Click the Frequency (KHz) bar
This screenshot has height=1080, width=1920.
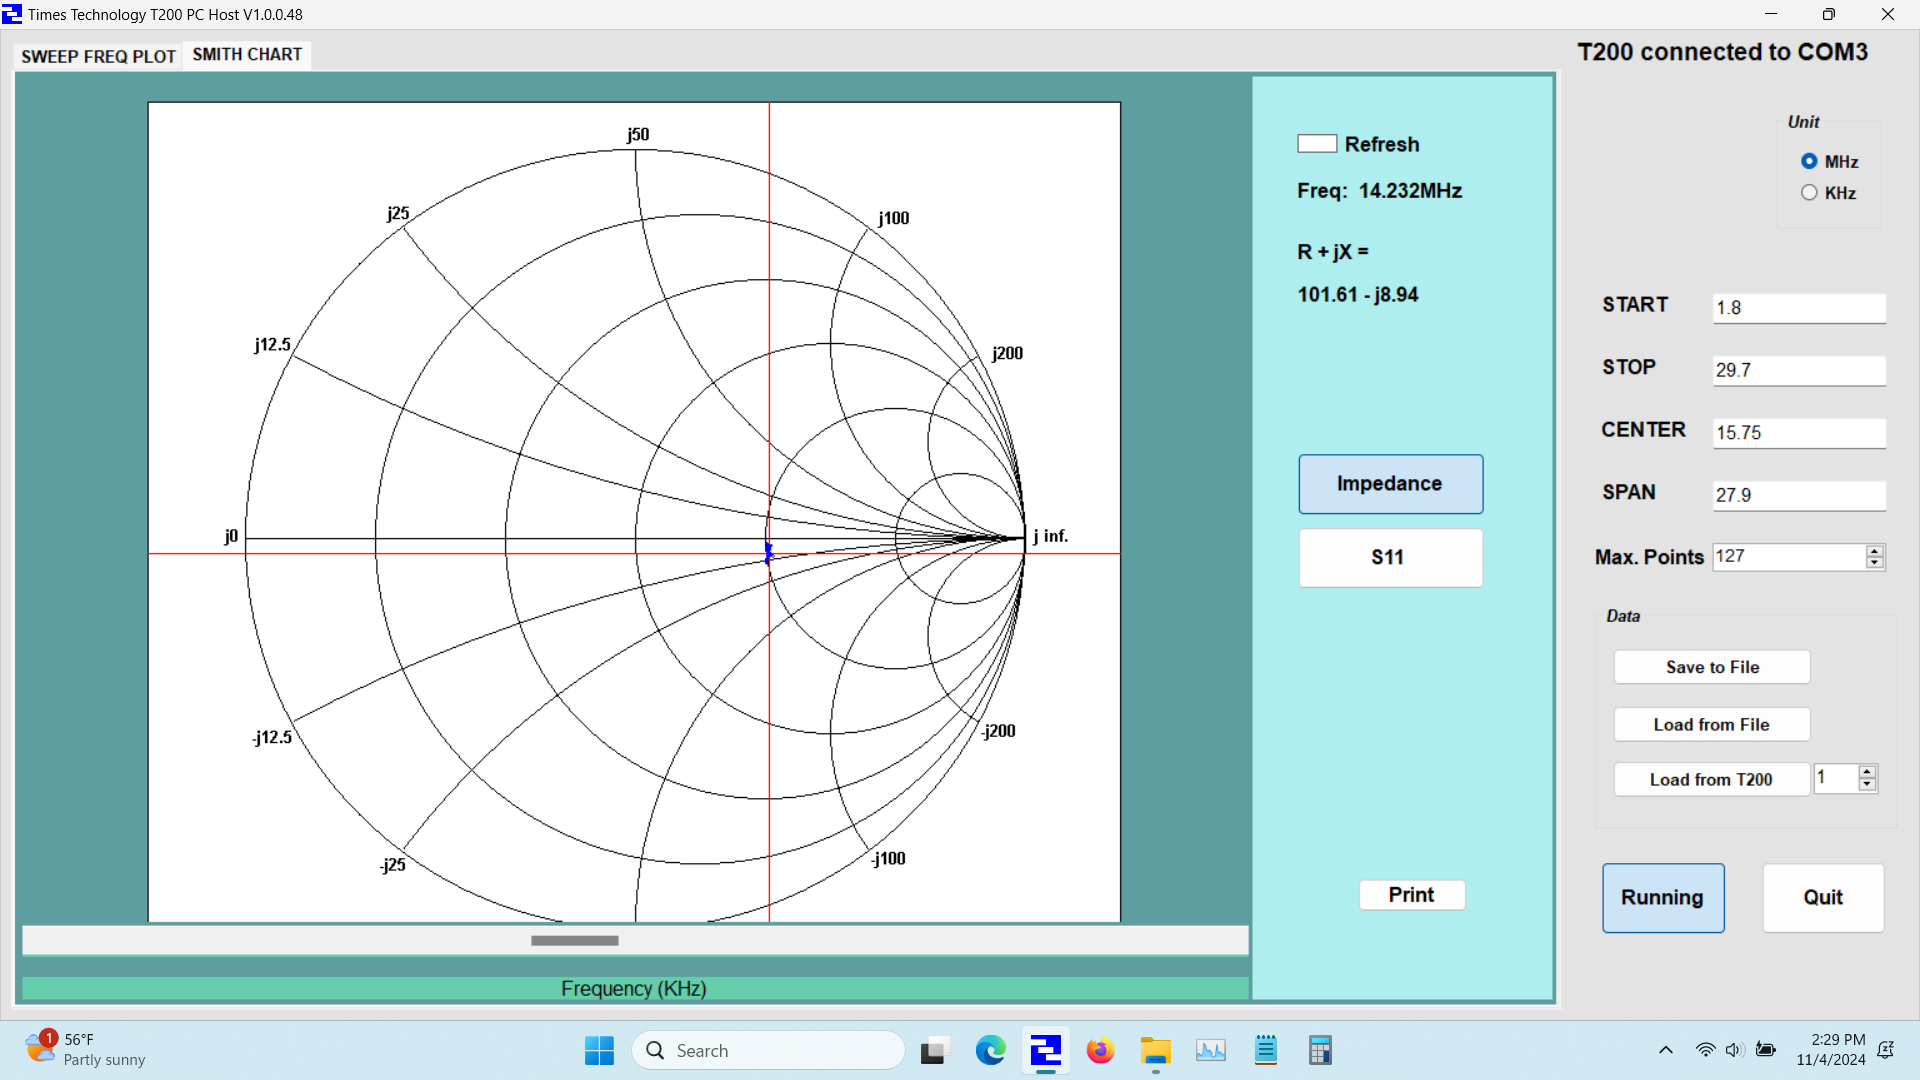point(635,989)
